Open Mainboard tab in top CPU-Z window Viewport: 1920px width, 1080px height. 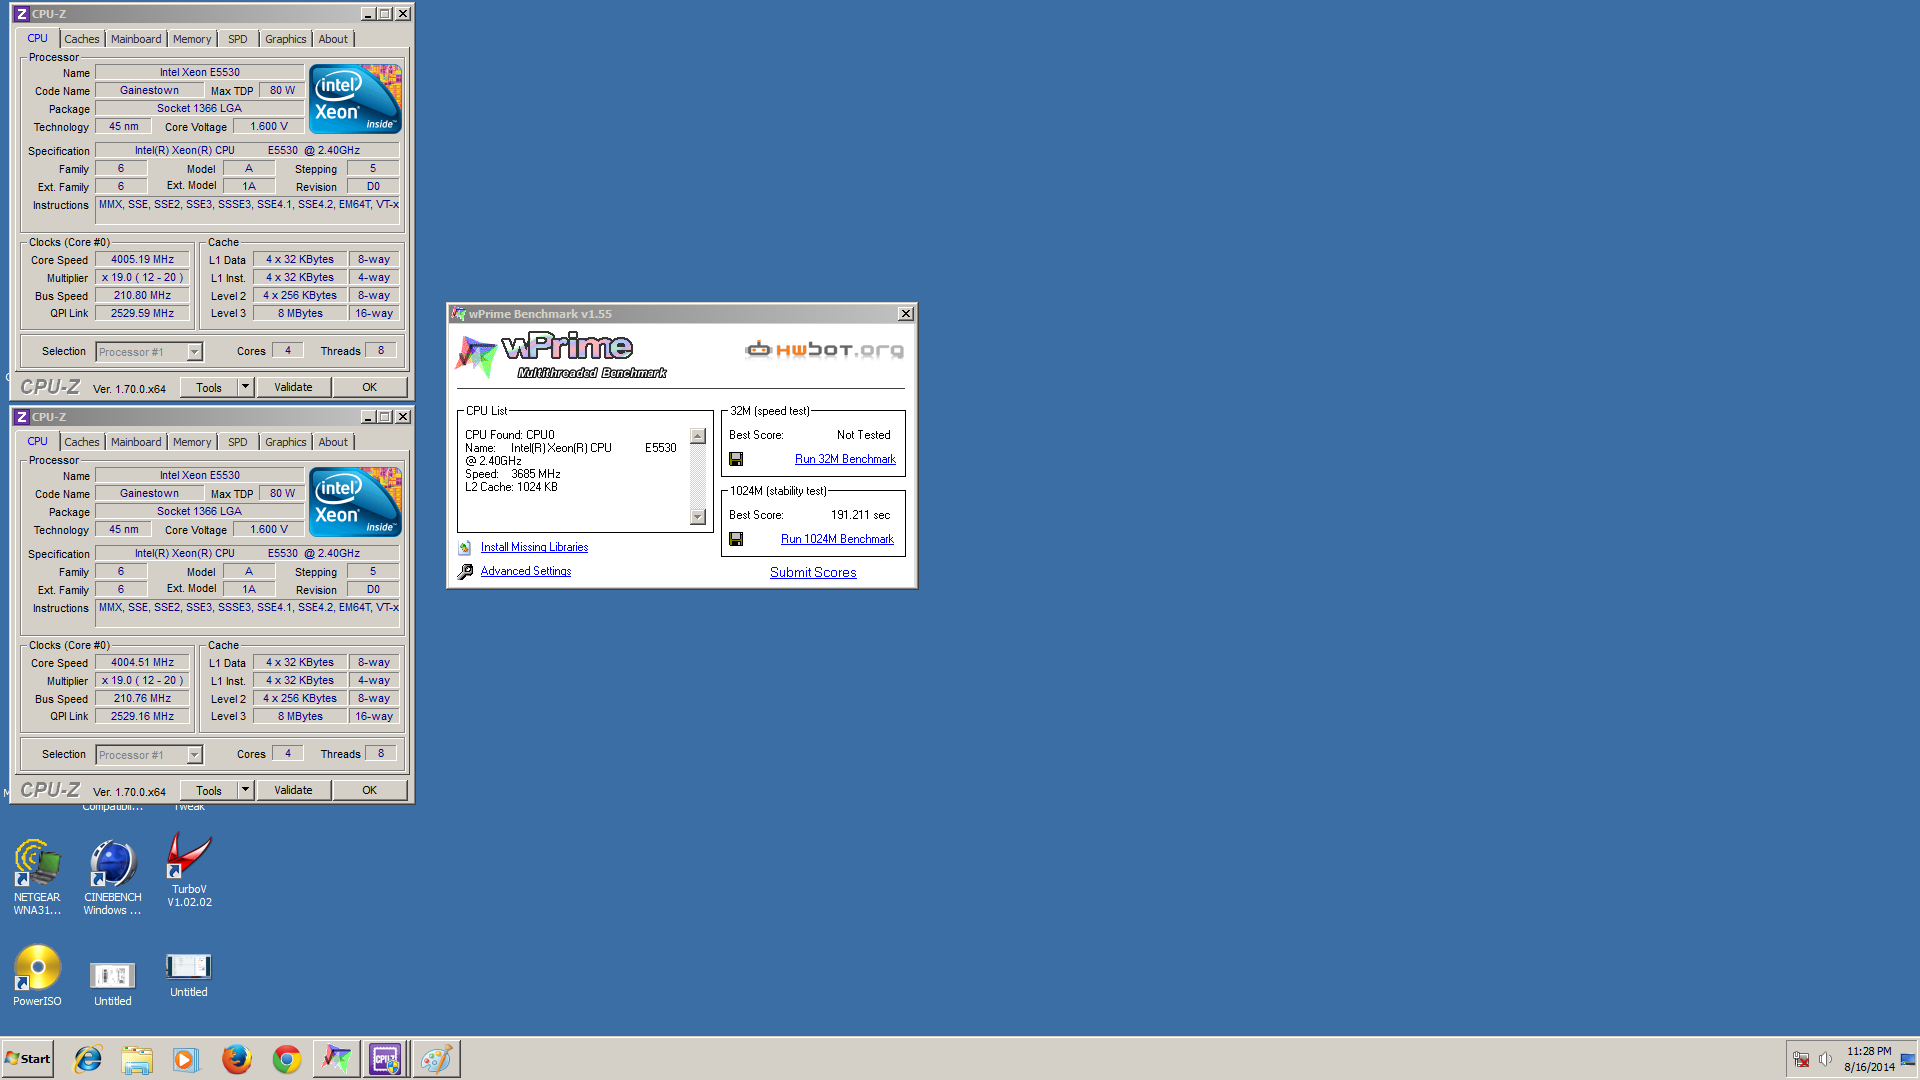[x=136, y=39]
